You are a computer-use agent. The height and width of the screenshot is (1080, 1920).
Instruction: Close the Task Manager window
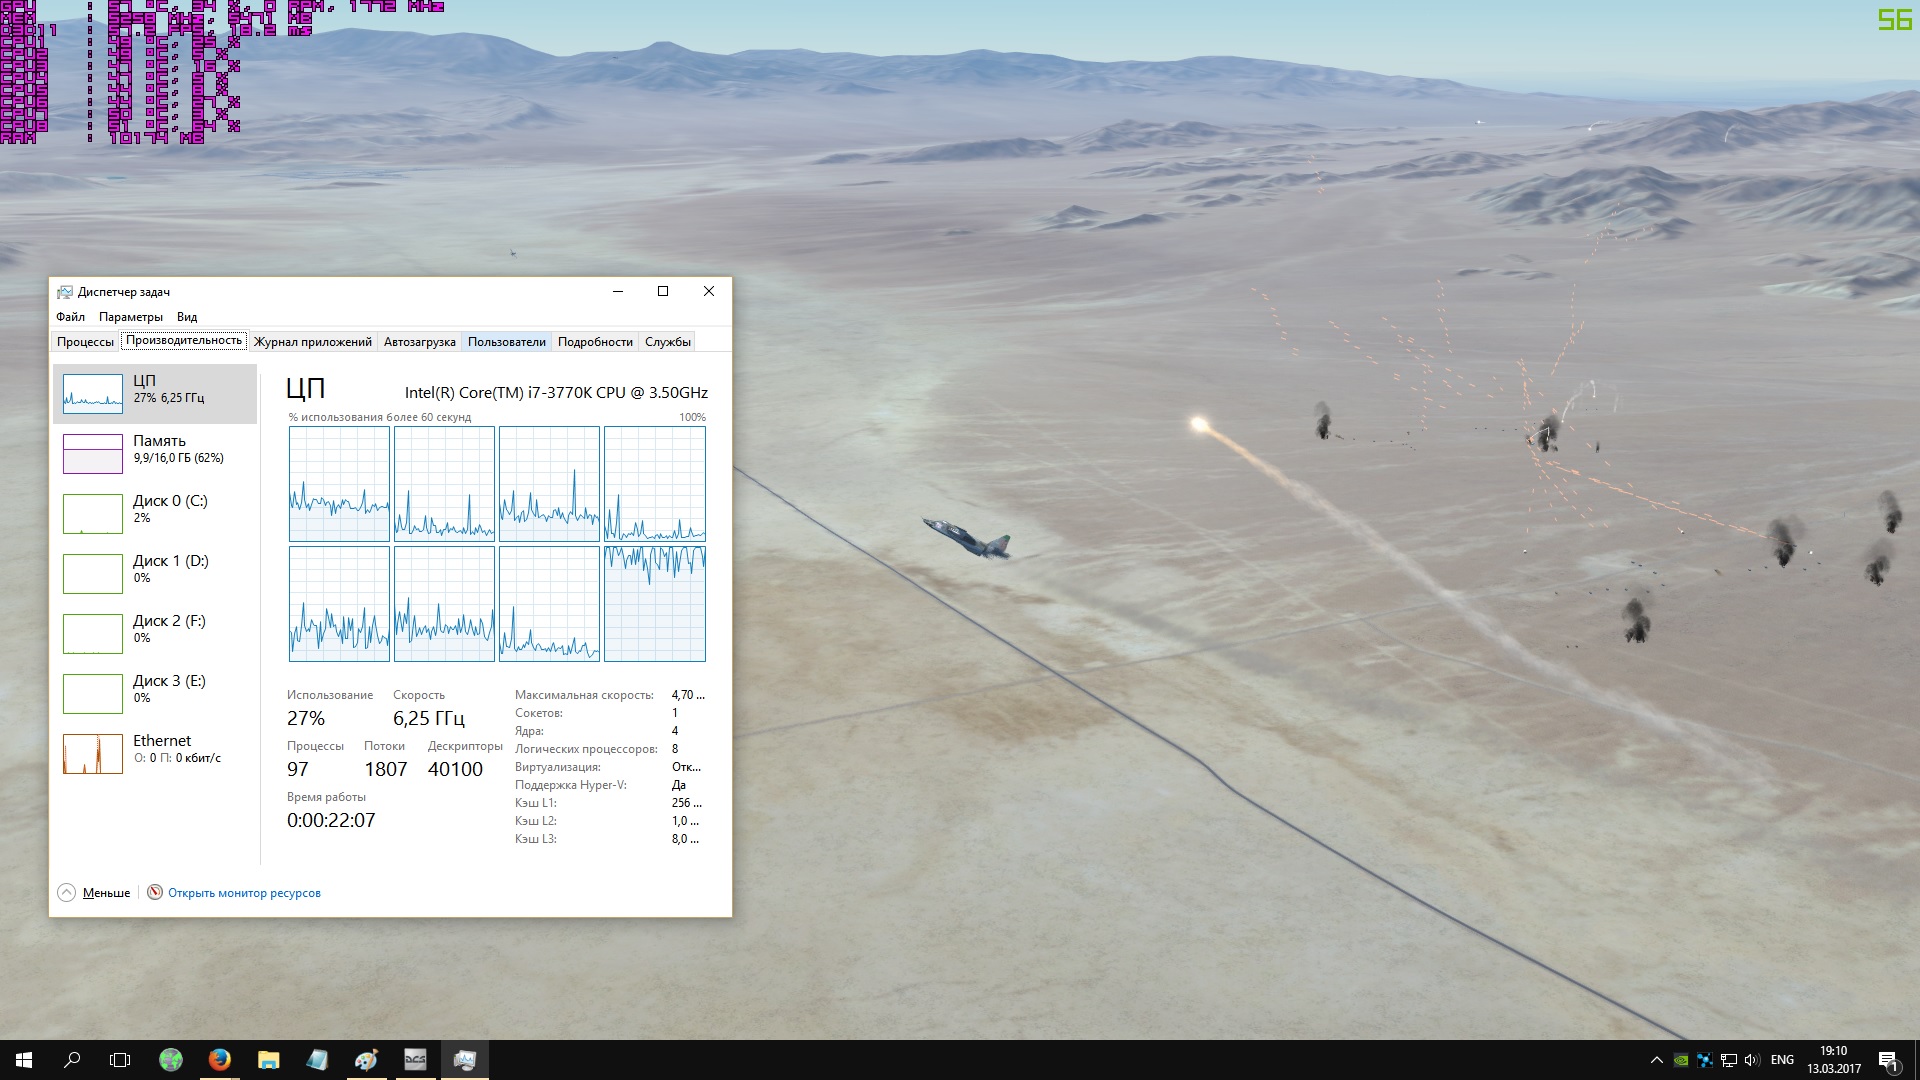pos(709,291)
